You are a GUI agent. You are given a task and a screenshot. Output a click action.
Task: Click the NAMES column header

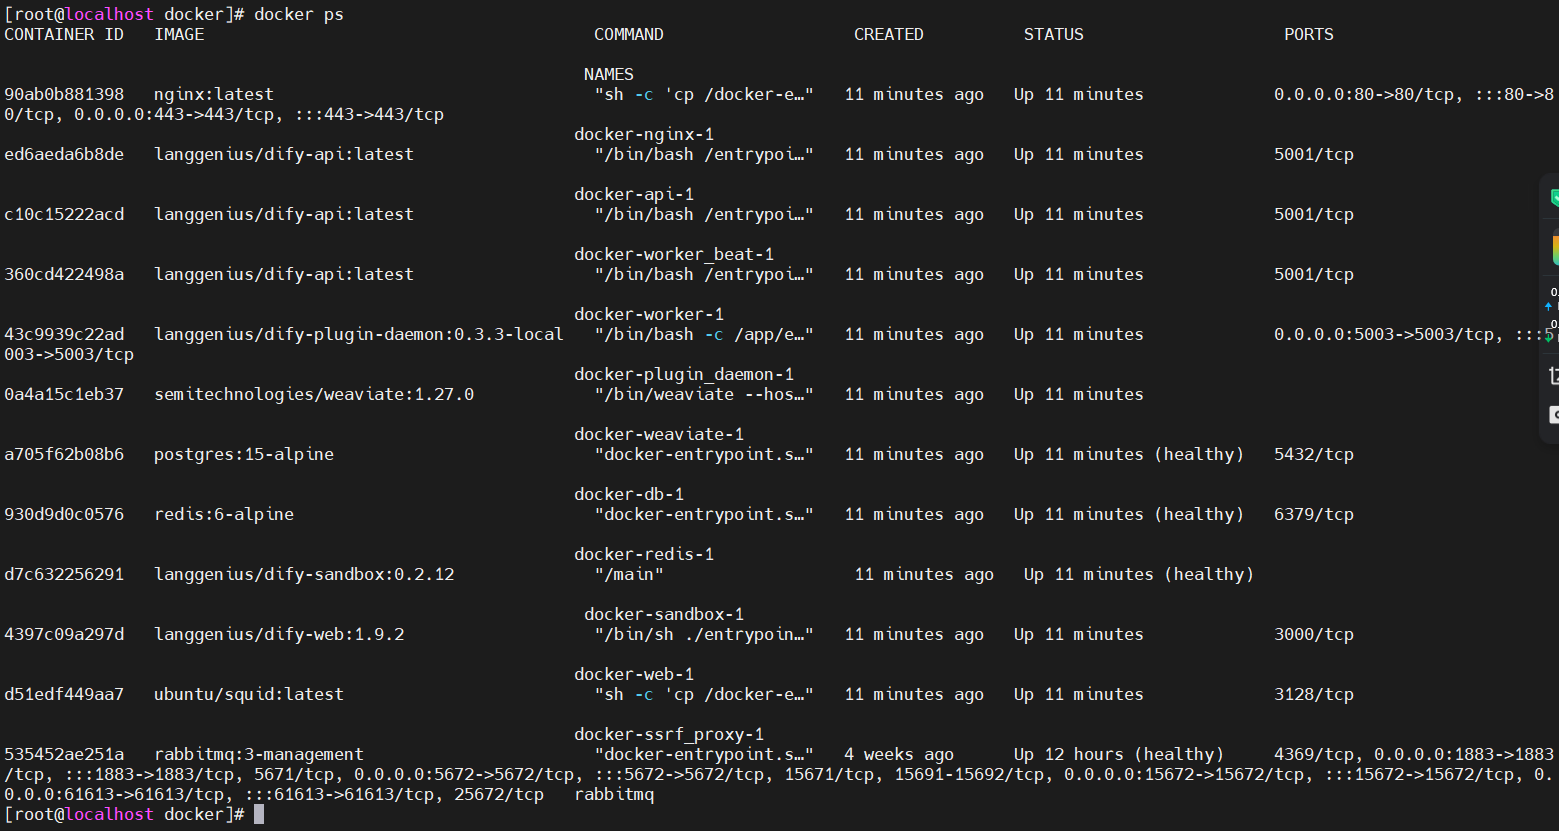[609, 74]
